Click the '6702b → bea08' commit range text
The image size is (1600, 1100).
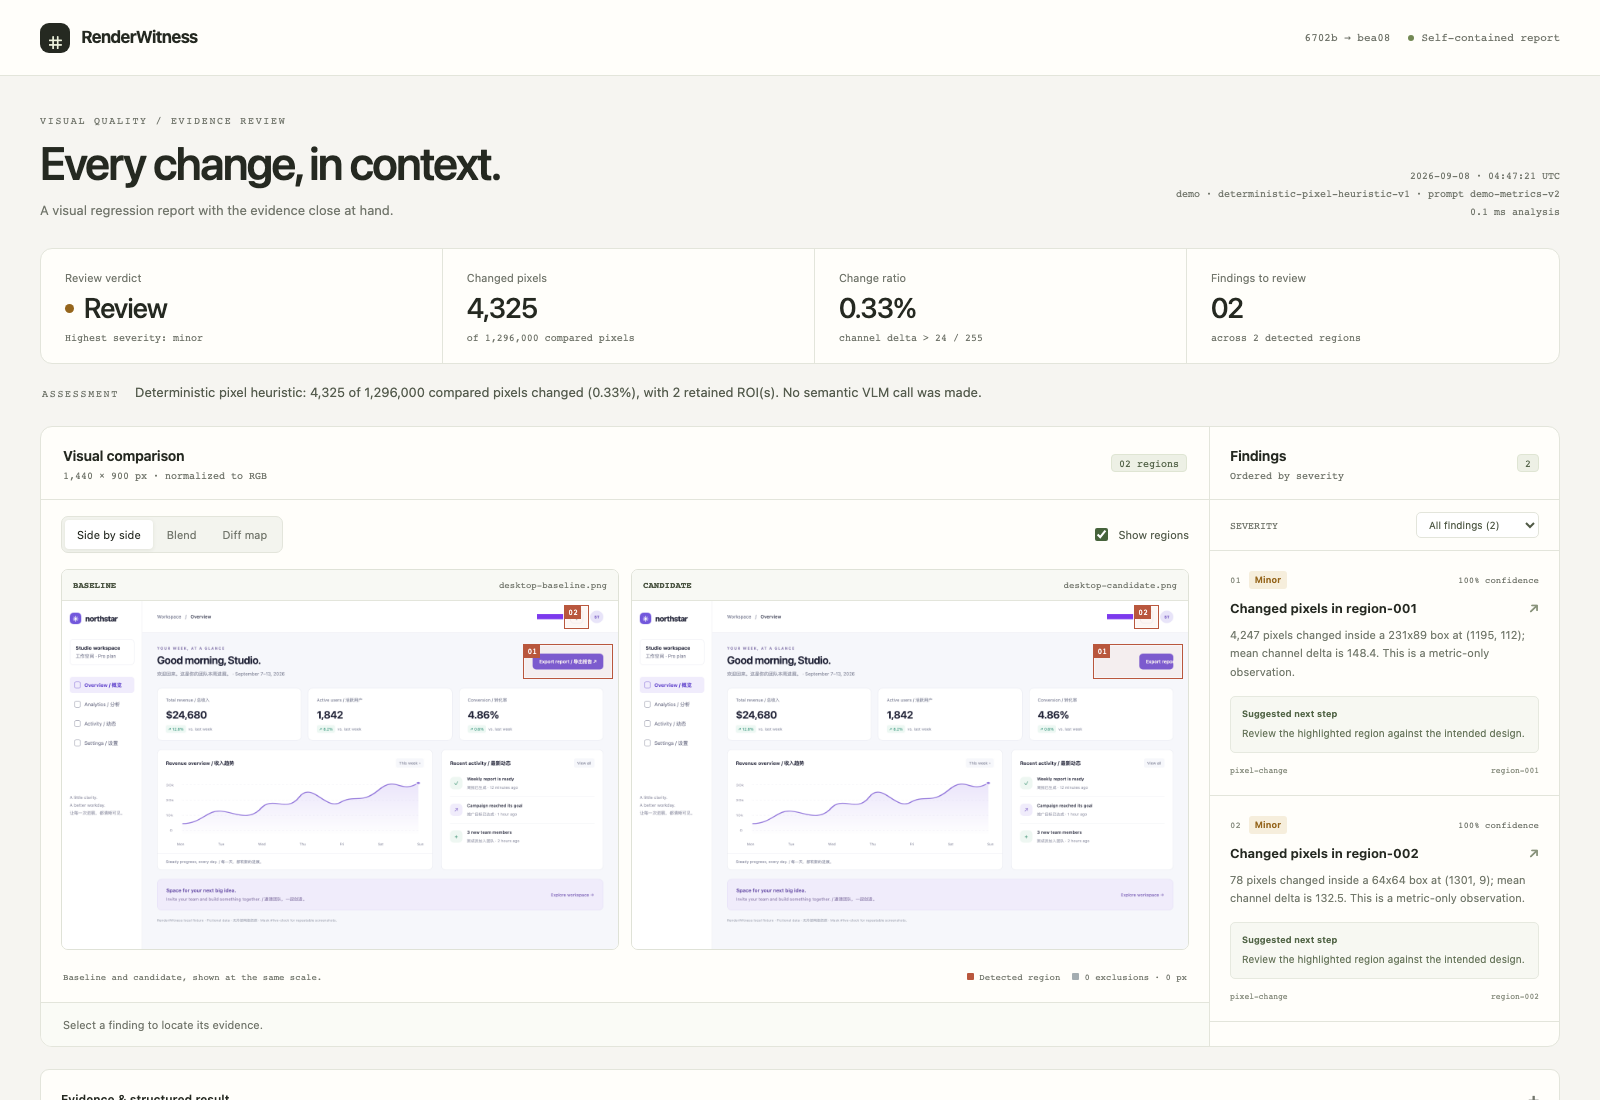coord(1347,38)
